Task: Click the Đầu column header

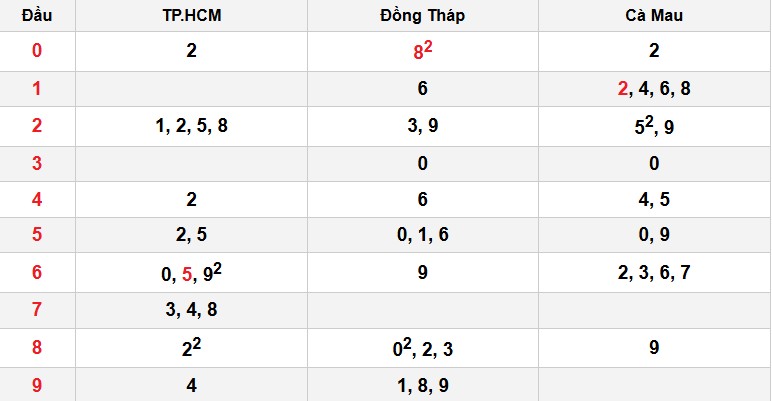Action: [x=37, y=16]
